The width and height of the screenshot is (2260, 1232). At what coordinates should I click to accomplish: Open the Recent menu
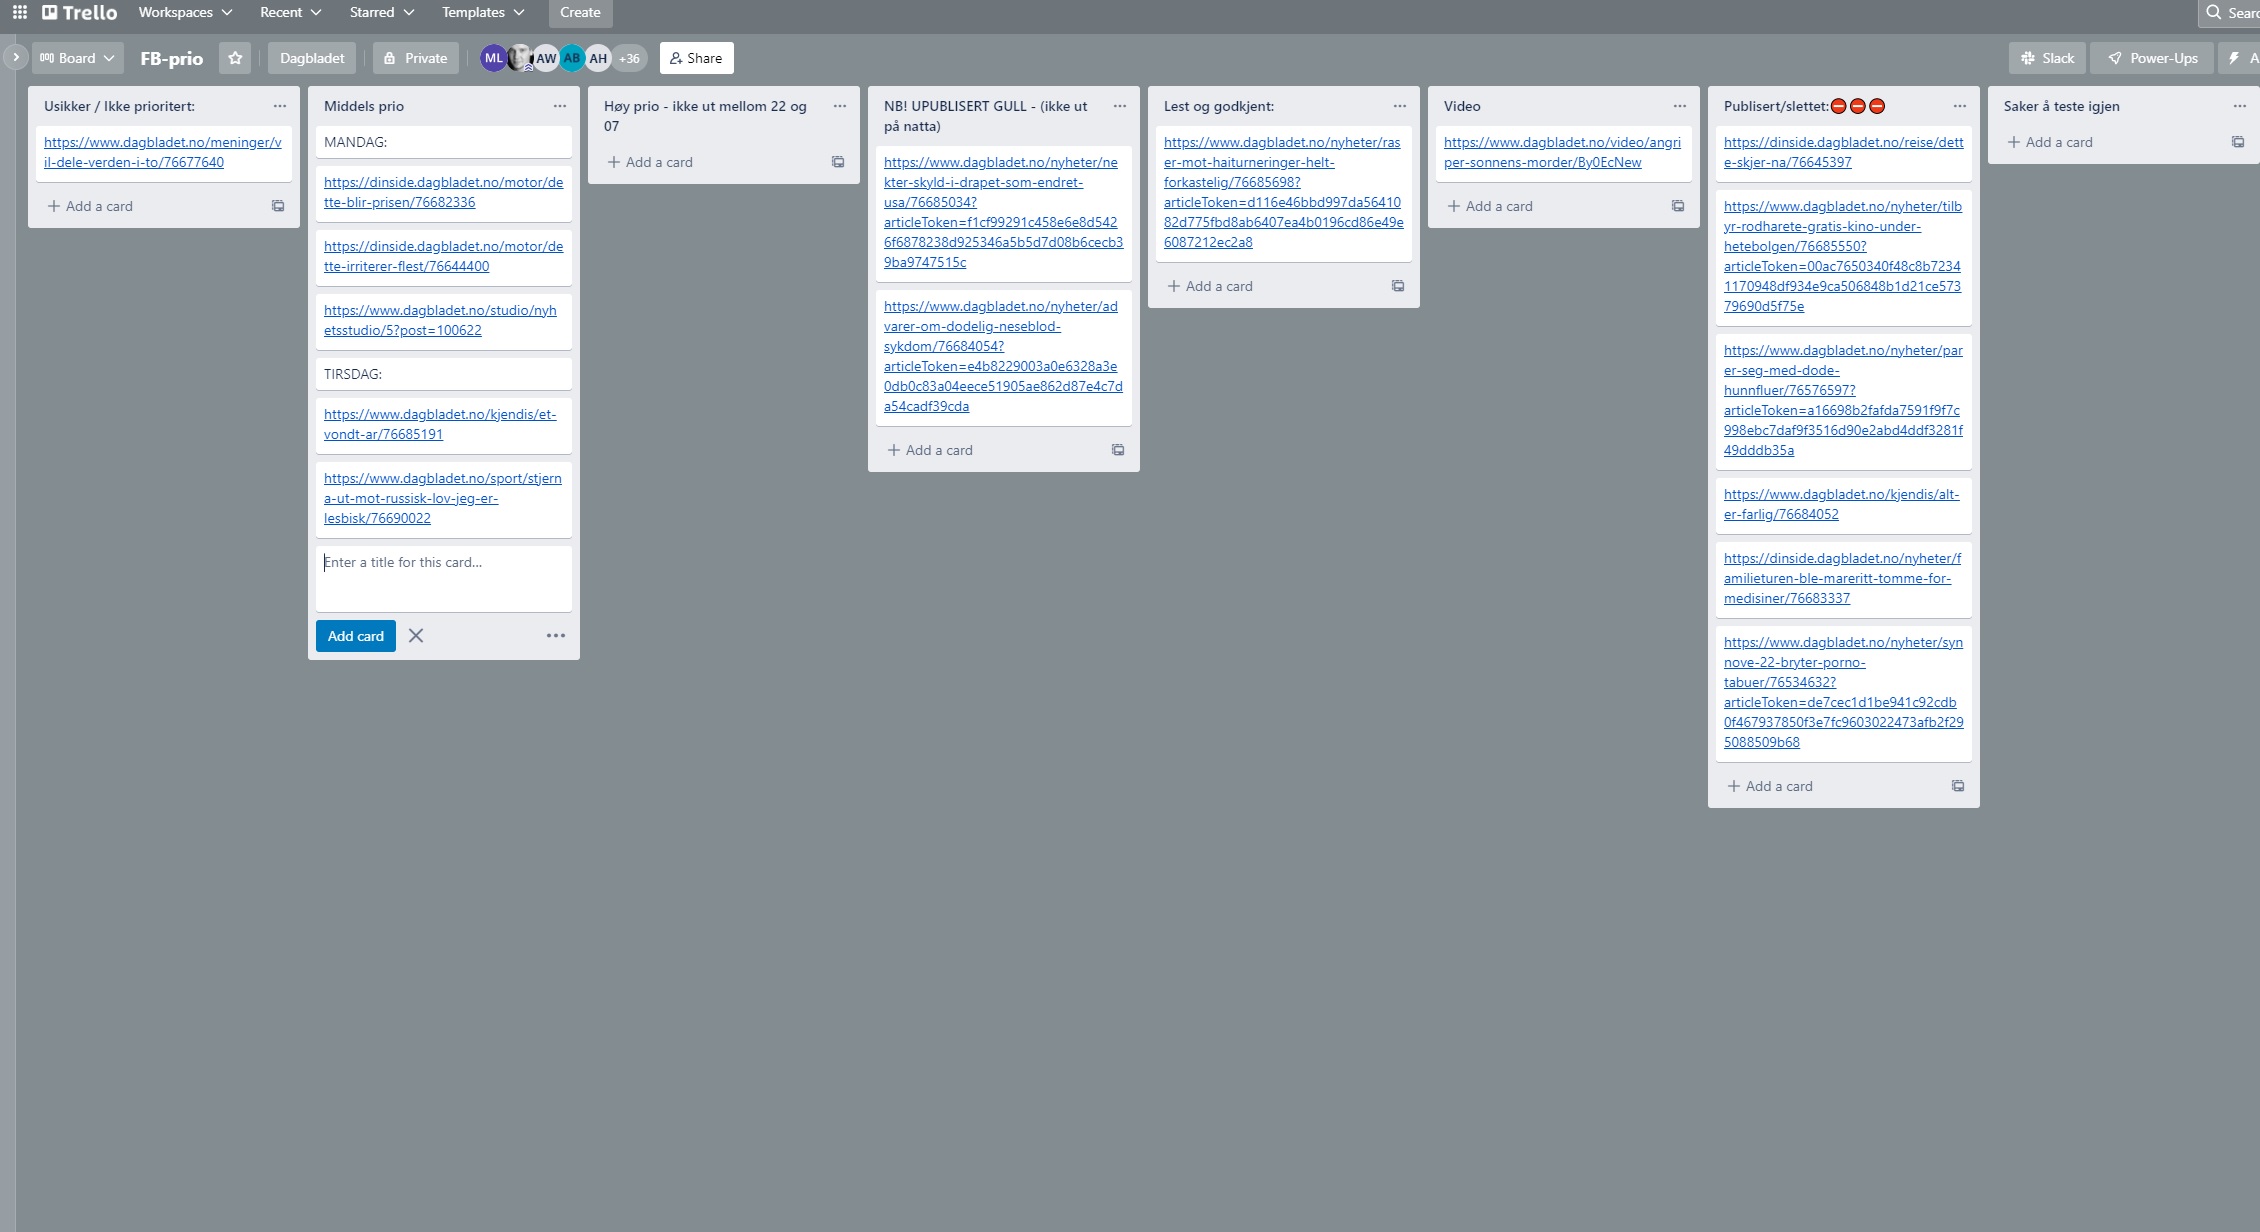(289, 12)
